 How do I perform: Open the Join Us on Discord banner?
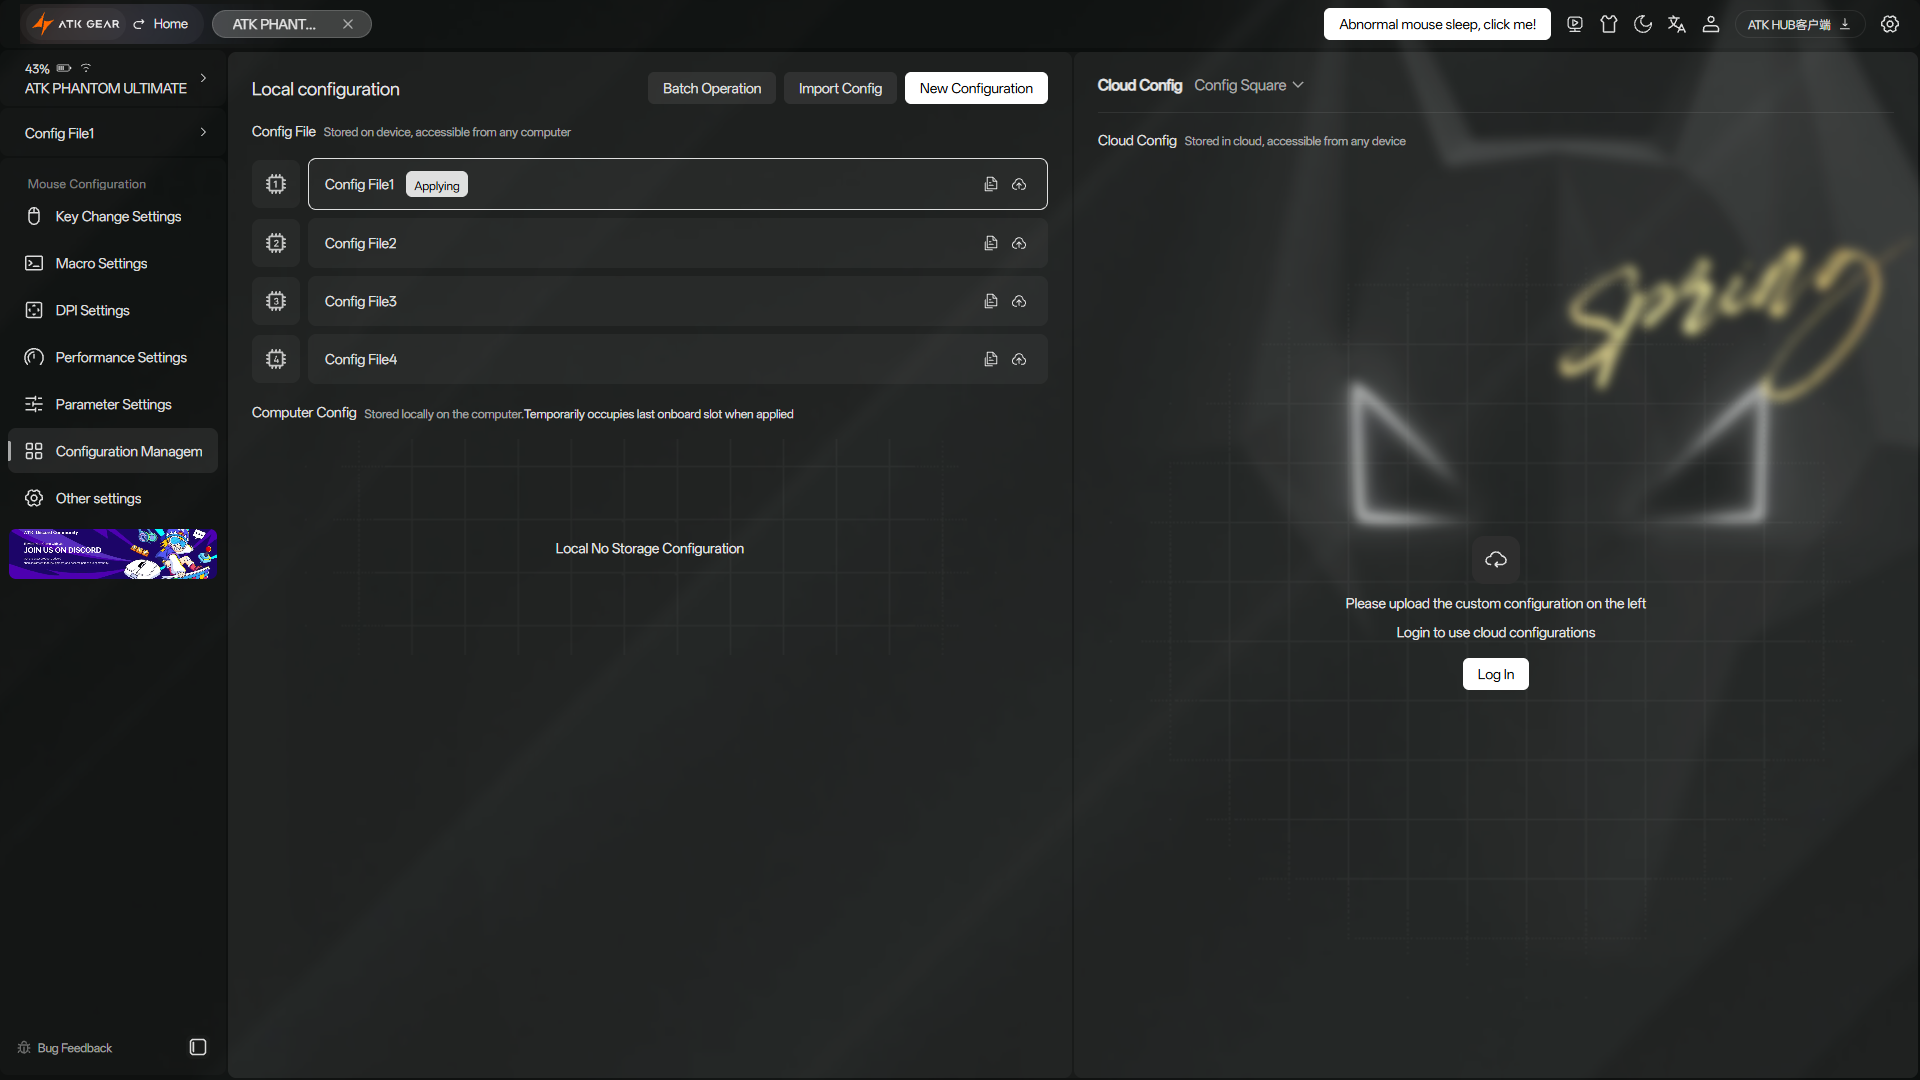(x=113, y=554)
